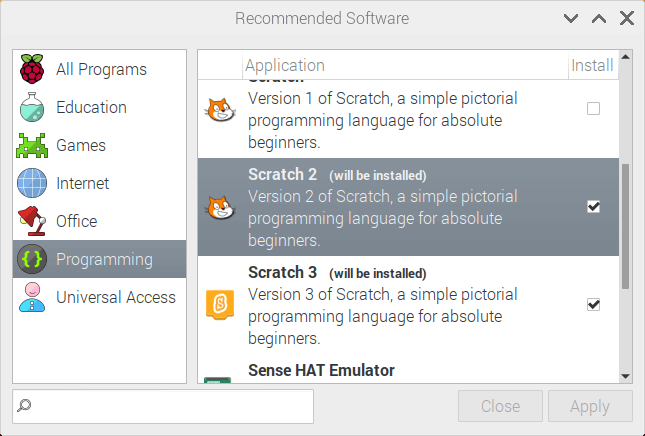645x436 pixels.
Task: Switch to the Games category
Action: [x=100, y=145]
